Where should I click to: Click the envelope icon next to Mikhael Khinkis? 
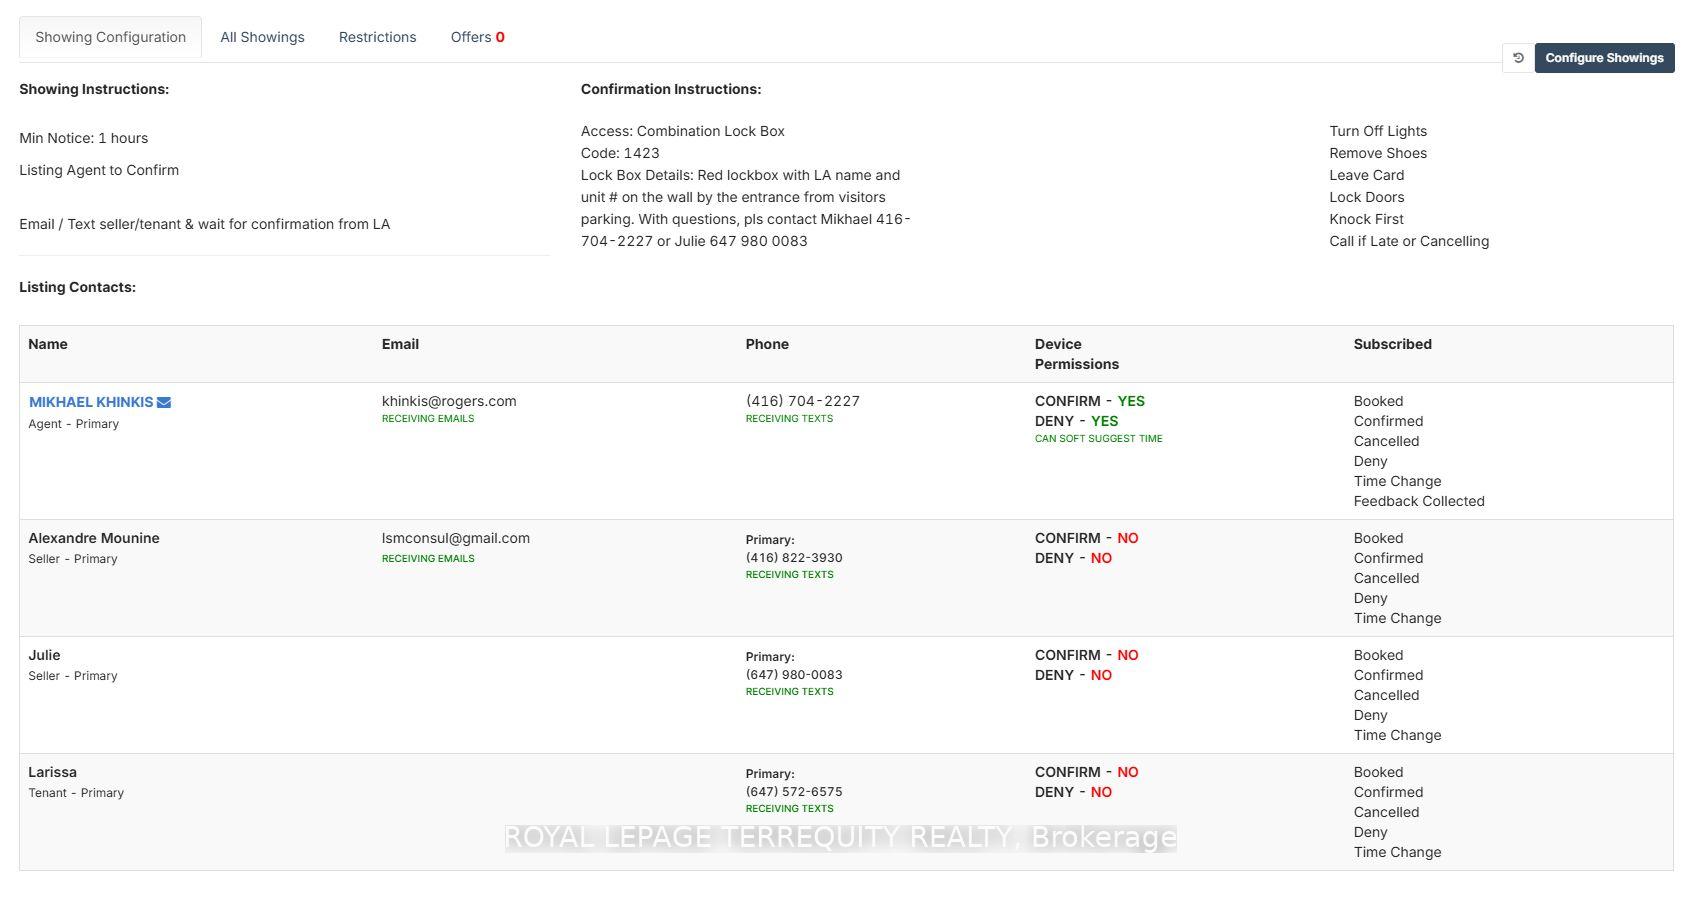[164, 402]
